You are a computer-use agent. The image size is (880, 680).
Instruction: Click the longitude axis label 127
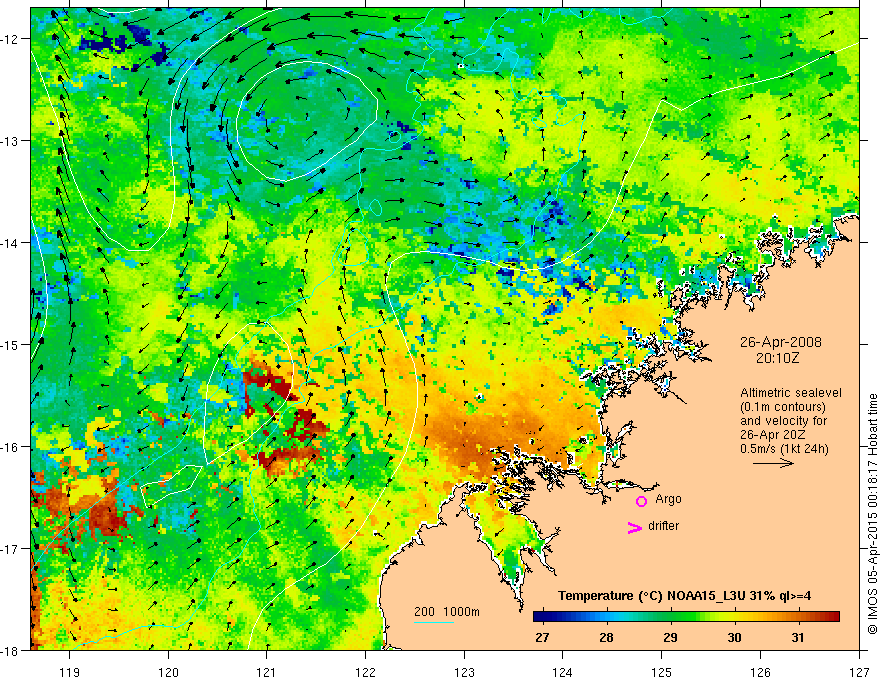859,672
